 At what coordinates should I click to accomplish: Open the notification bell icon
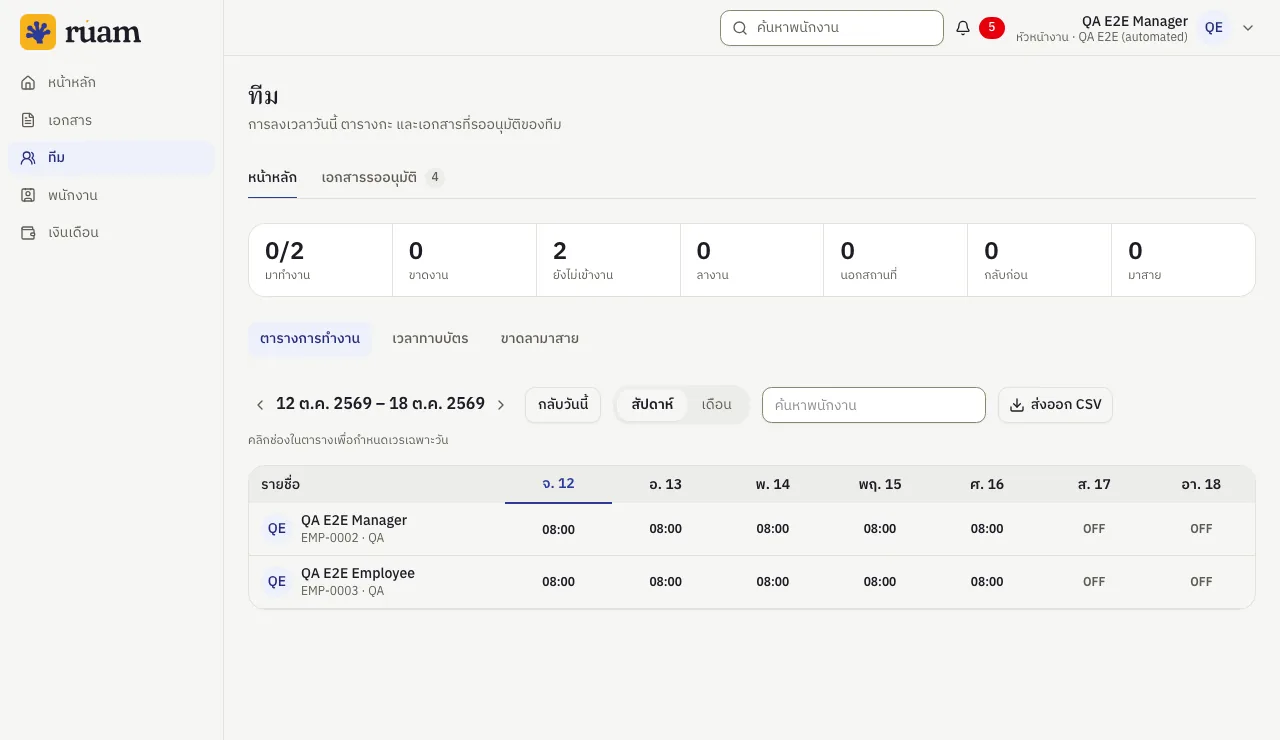(x=963, y=28)
